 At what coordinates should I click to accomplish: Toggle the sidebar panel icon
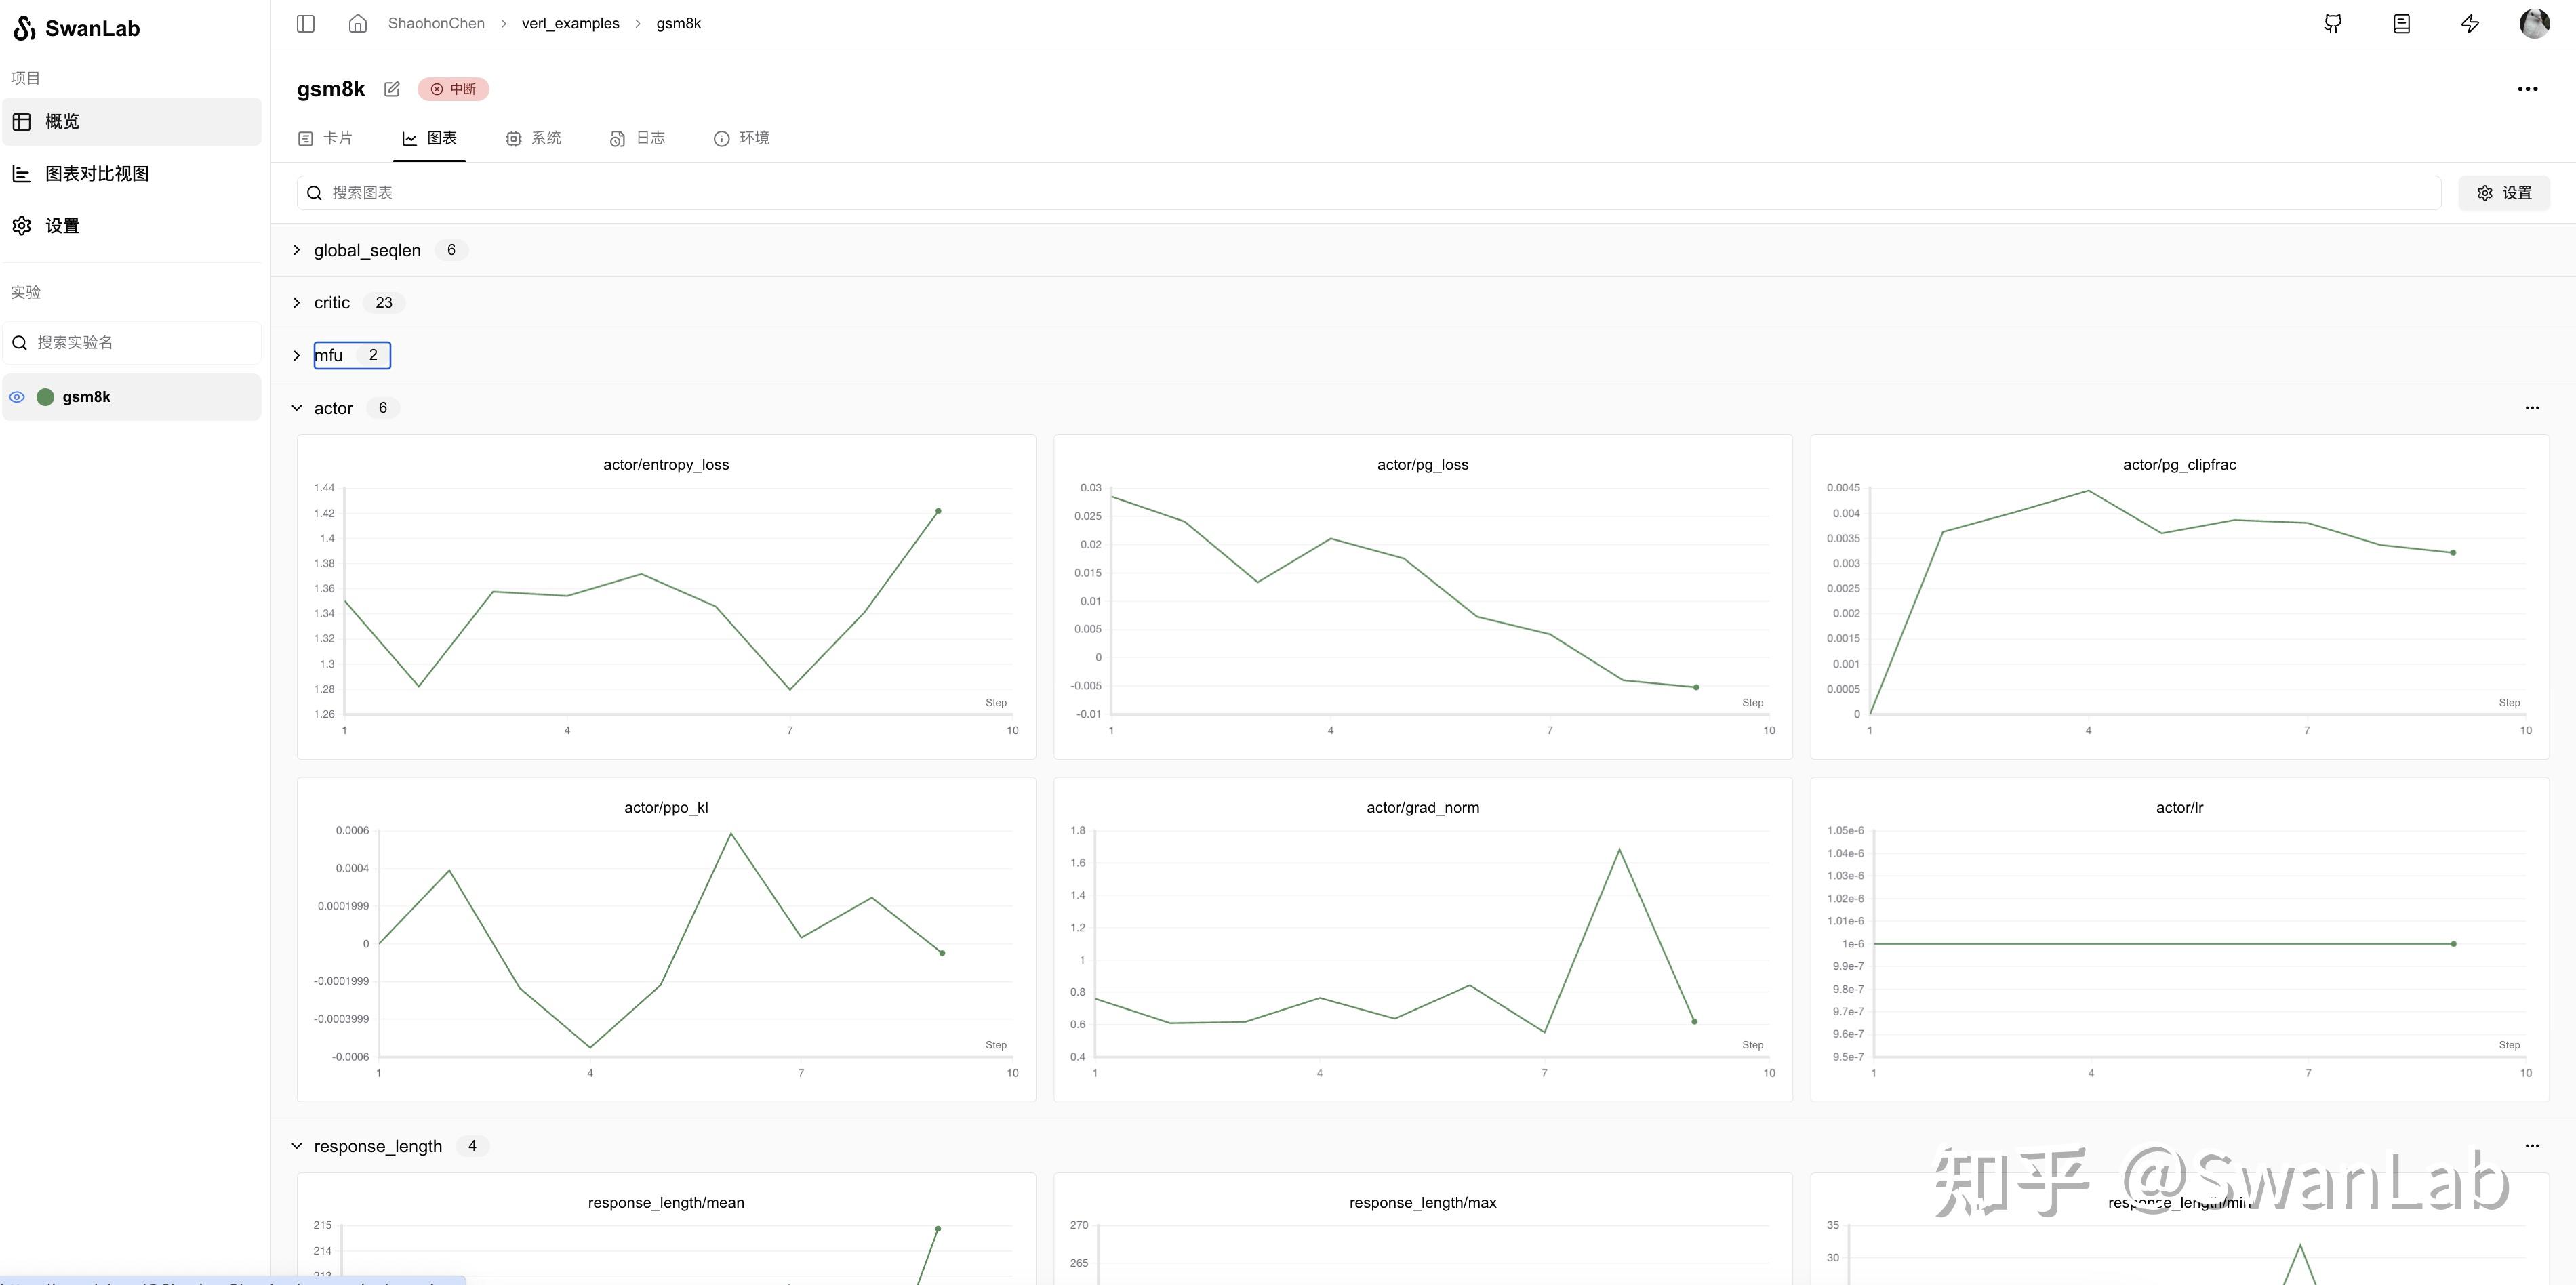(x=306, y=23)
